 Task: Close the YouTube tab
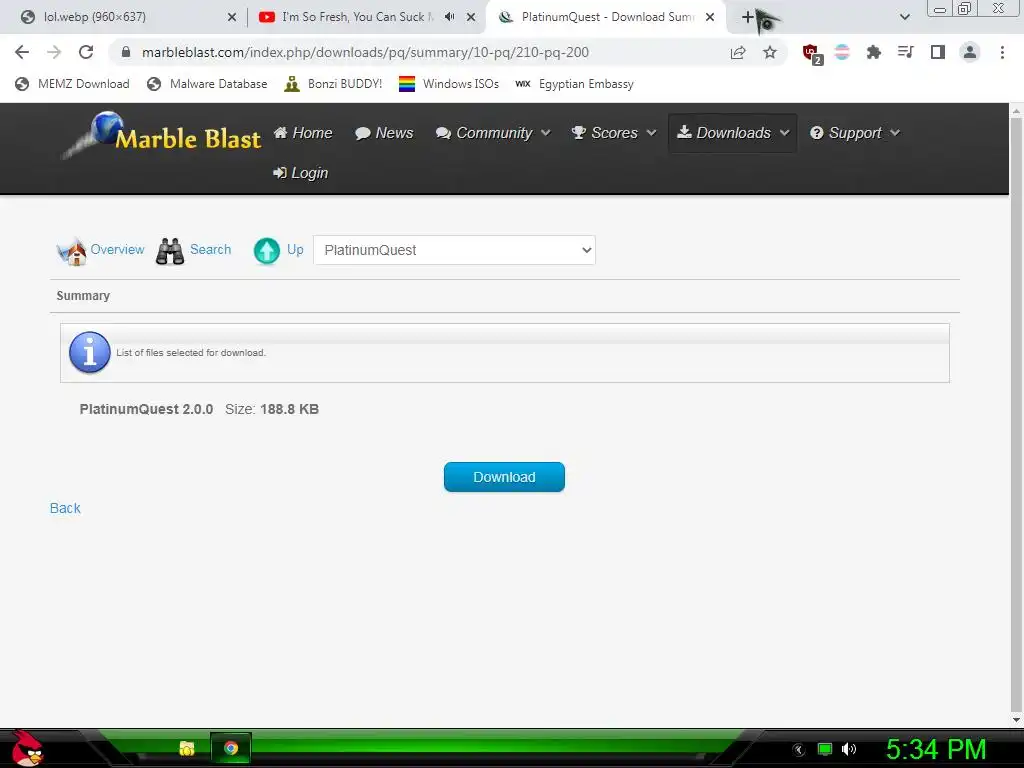coord(471,18)
